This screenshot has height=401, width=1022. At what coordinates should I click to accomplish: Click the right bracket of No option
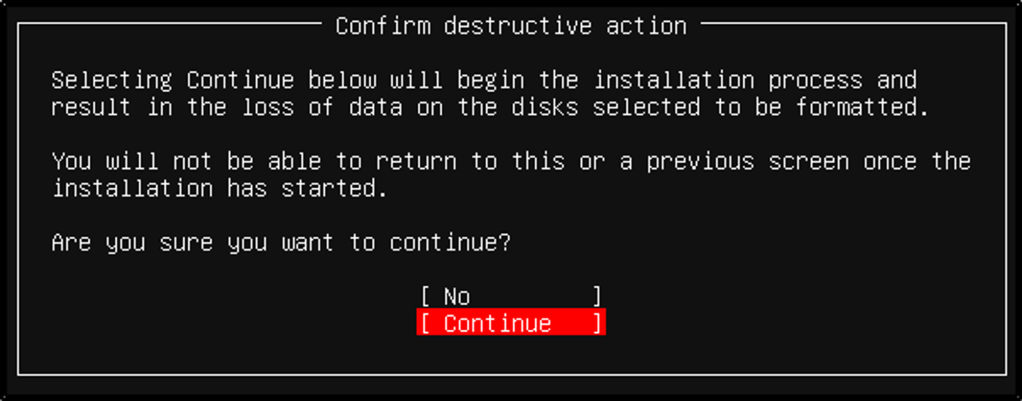[597, 297]
